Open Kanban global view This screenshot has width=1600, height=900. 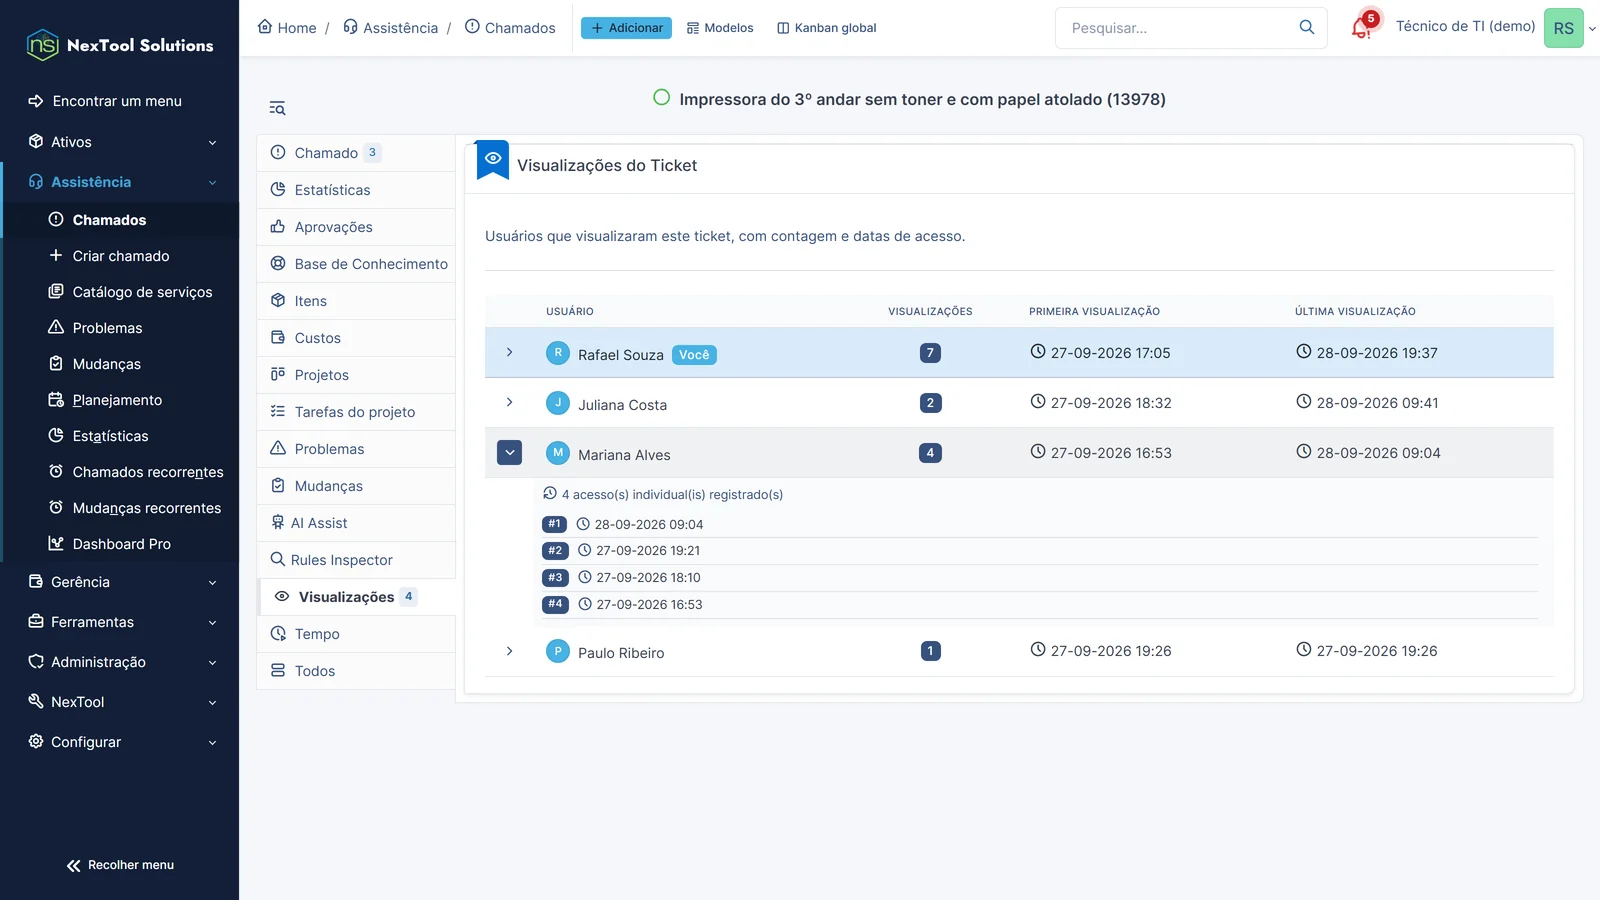[x=827, y=28]
